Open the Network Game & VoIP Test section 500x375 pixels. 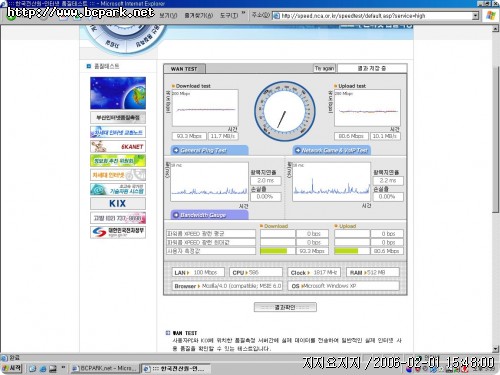pyautogui.click(x=332, y=150)
